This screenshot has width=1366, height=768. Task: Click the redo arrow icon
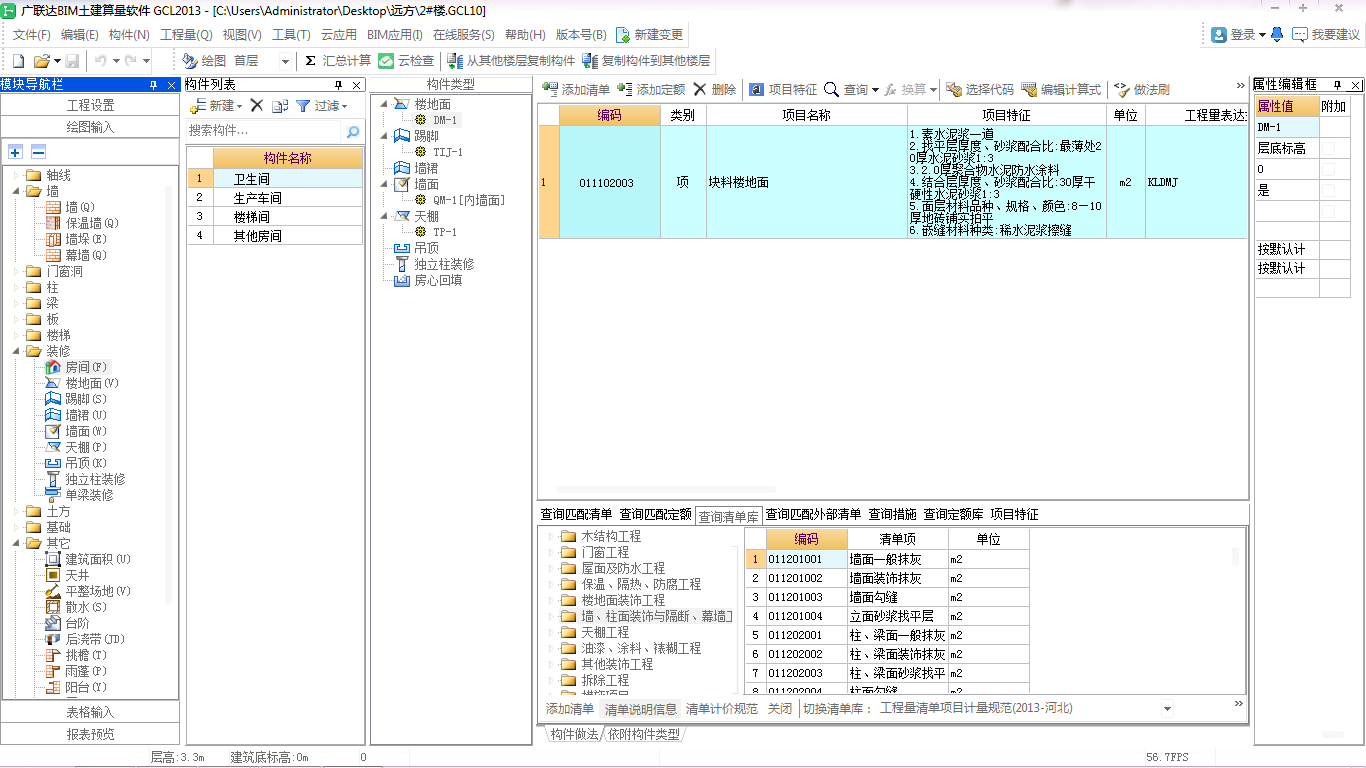coord(132,61)
